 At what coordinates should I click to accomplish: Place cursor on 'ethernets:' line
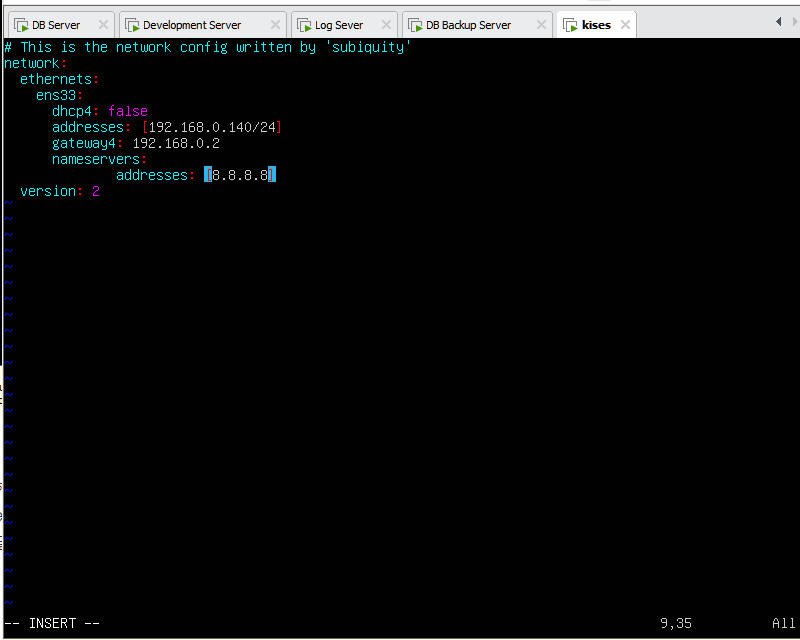tap(59, 80)
